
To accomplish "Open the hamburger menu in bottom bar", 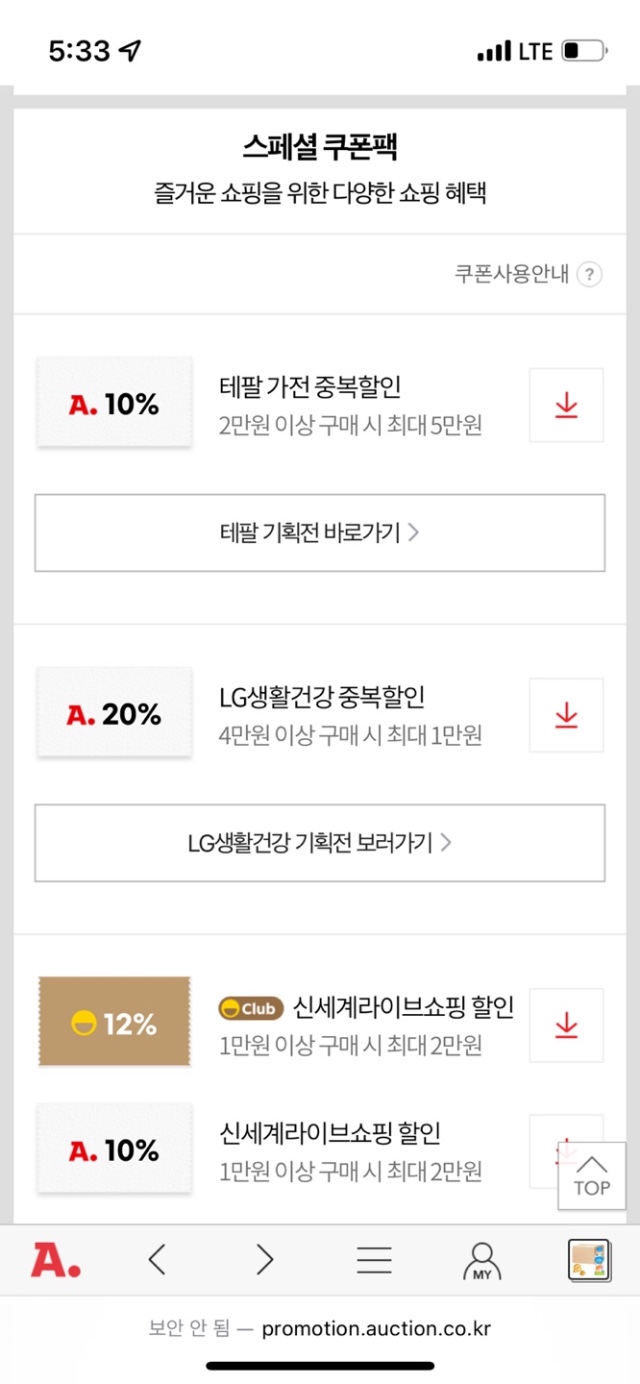I will [x=374, y=1260].
